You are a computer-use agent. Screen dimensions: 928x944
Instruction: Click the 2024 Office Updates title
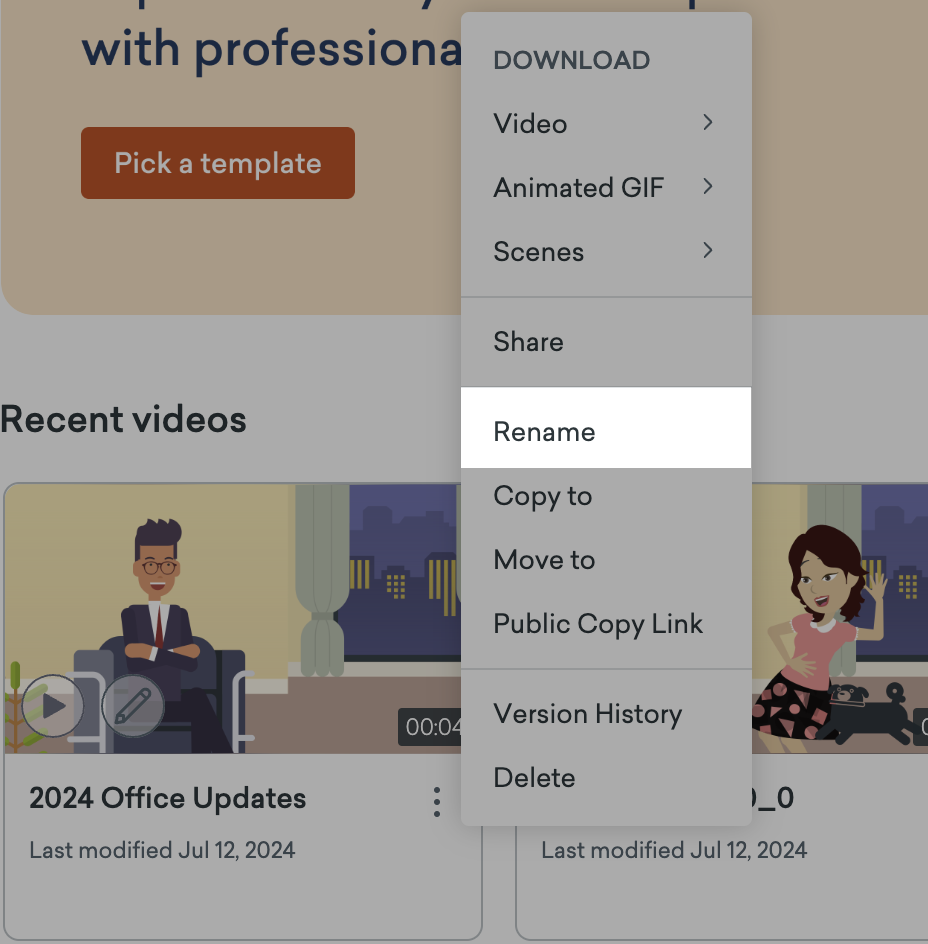168,799
